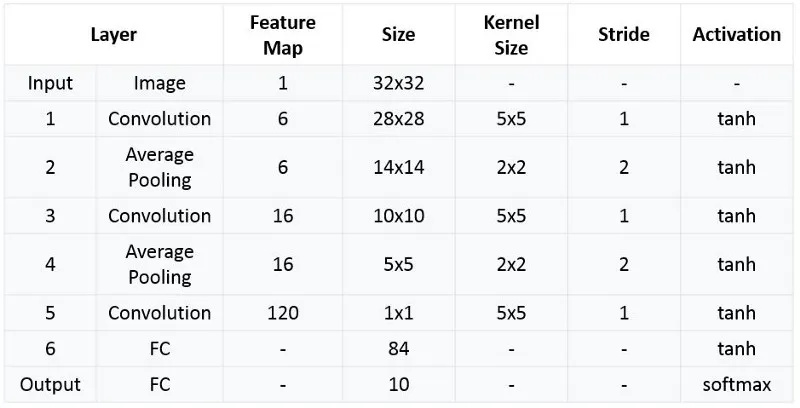Click the 10x10 size cell

point(398,216)
